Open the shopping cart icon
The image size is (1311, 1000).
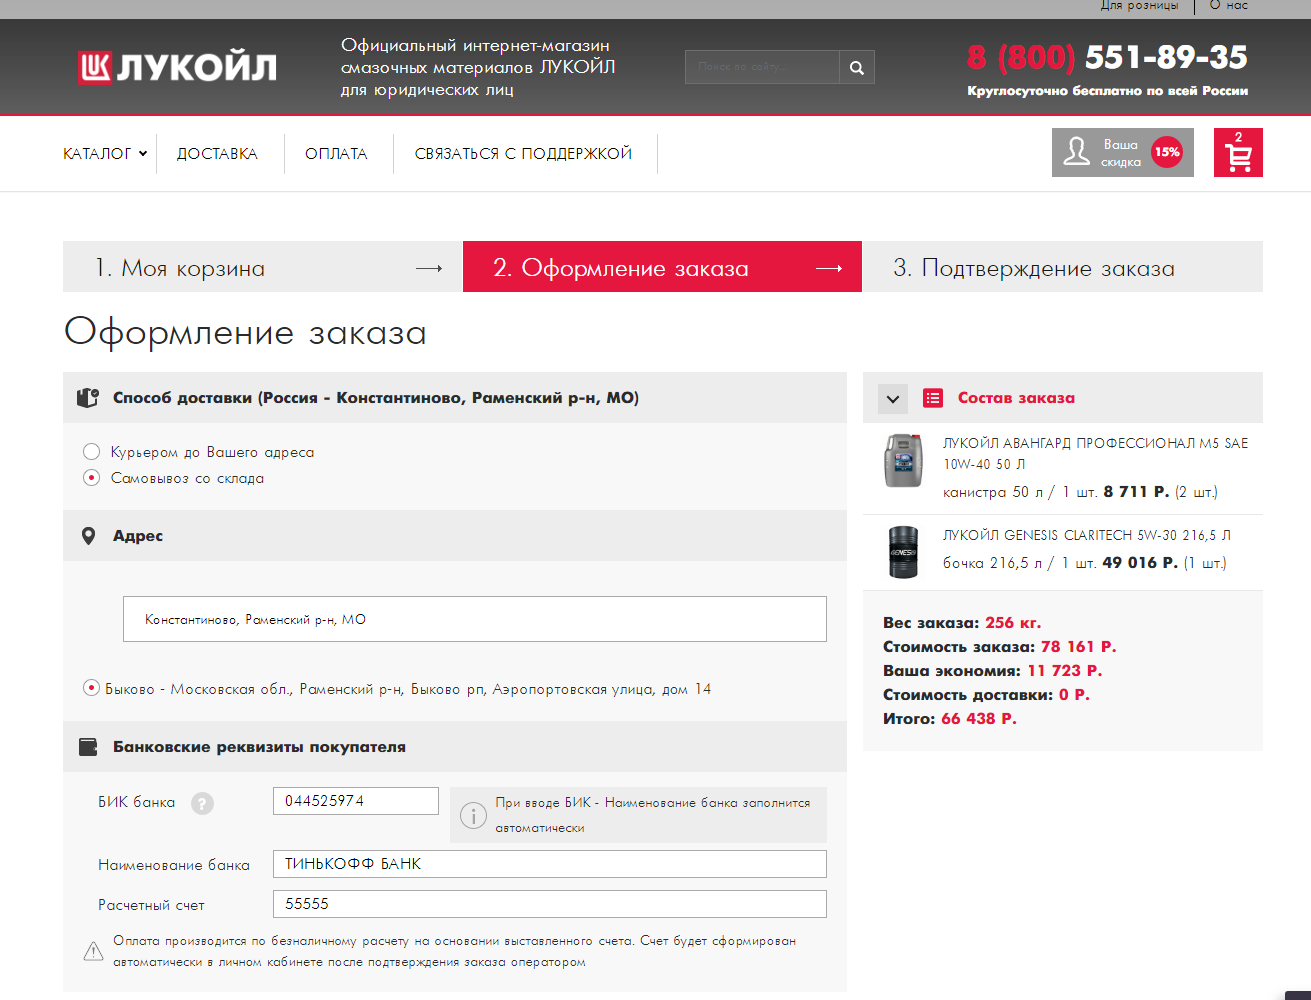[x=1238, y=153]
